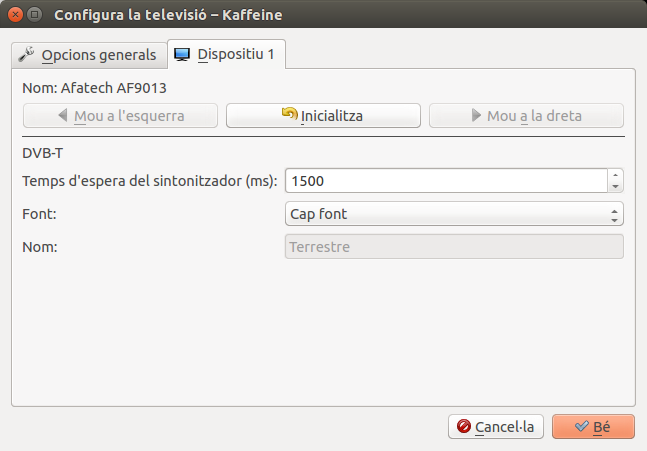647x451 pixels.
Task: Click the yellow undo arrow icon on Inicialitza
Action: point(290,115)
